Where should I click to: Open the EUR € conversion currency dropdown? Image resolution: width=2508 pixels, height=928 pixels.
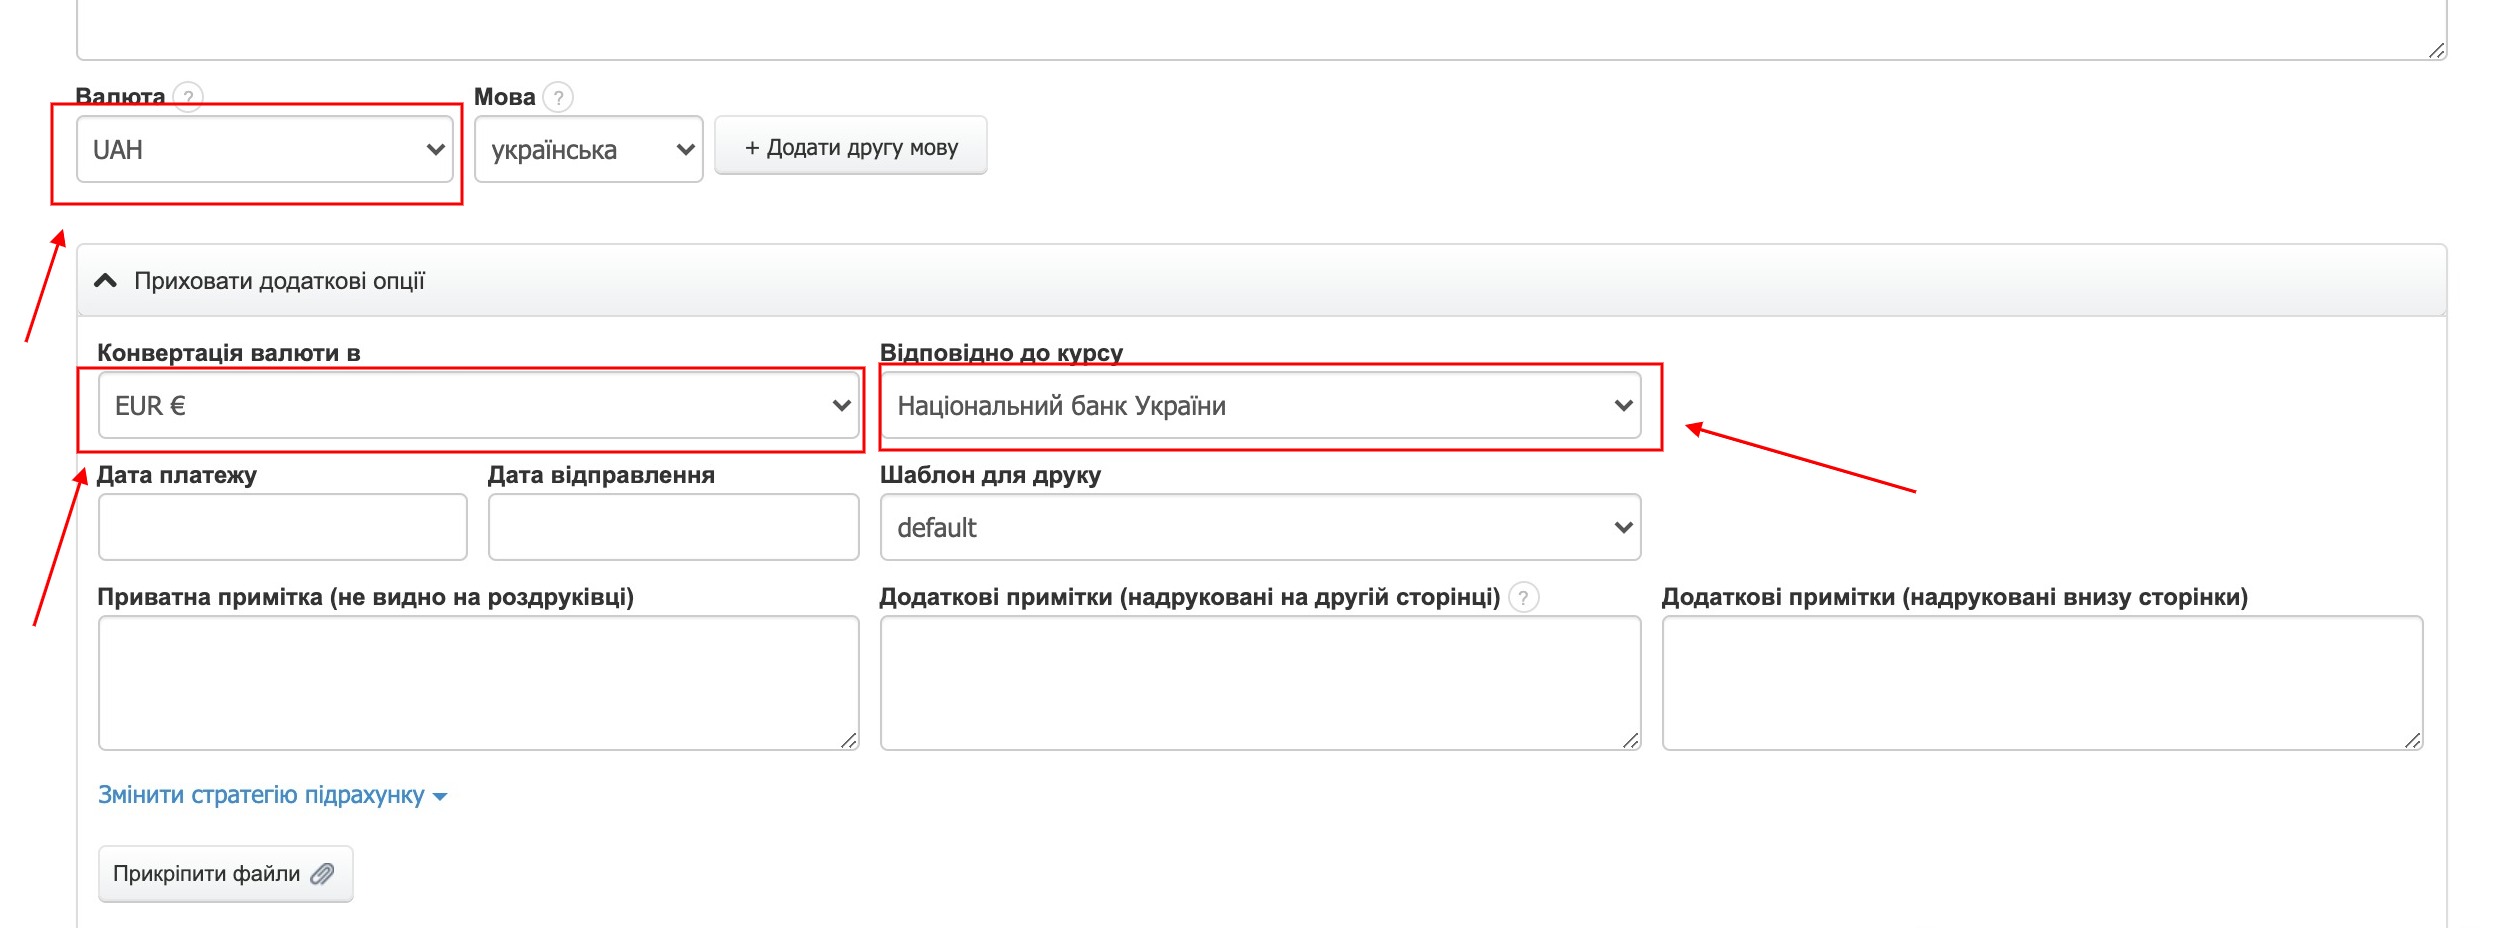coord(479,406)
